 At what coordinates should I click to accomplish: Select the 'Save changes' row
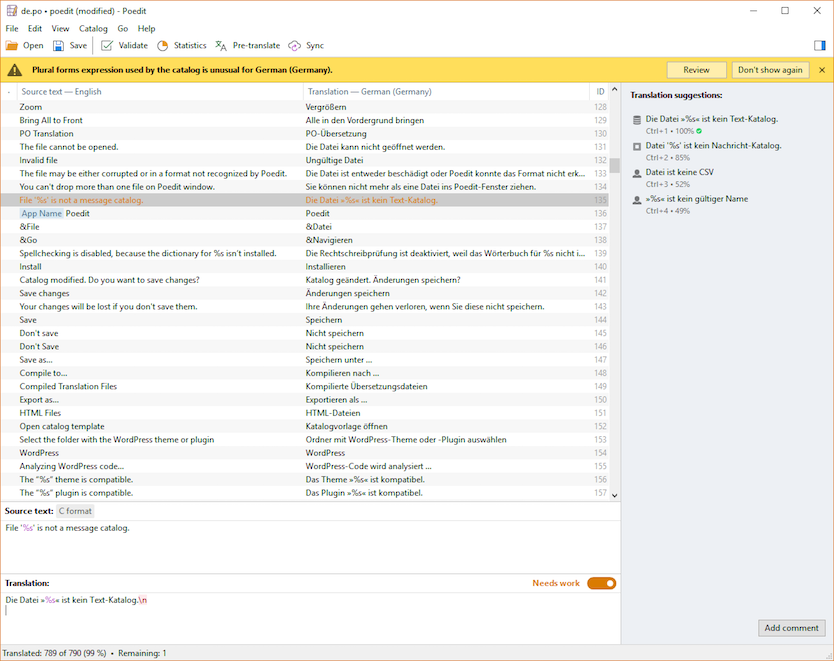point(305,293)
